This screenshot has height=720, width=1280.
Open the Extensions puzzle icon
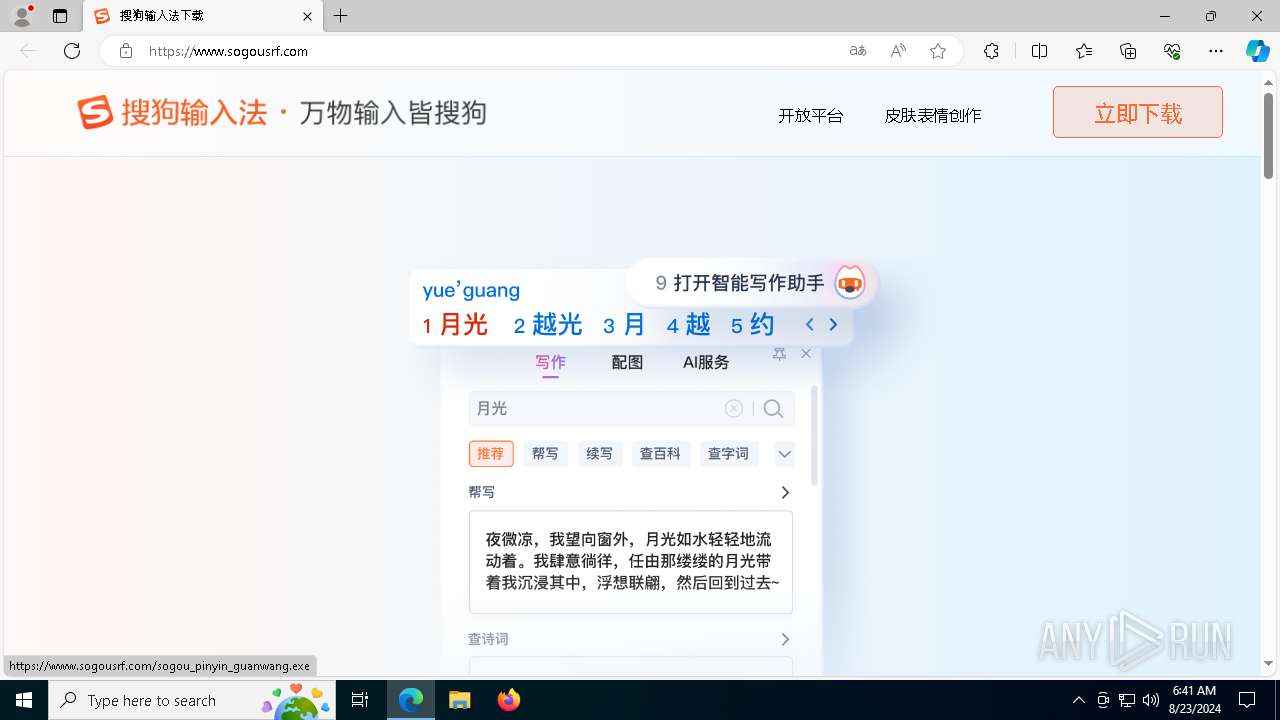pos(991,51)
